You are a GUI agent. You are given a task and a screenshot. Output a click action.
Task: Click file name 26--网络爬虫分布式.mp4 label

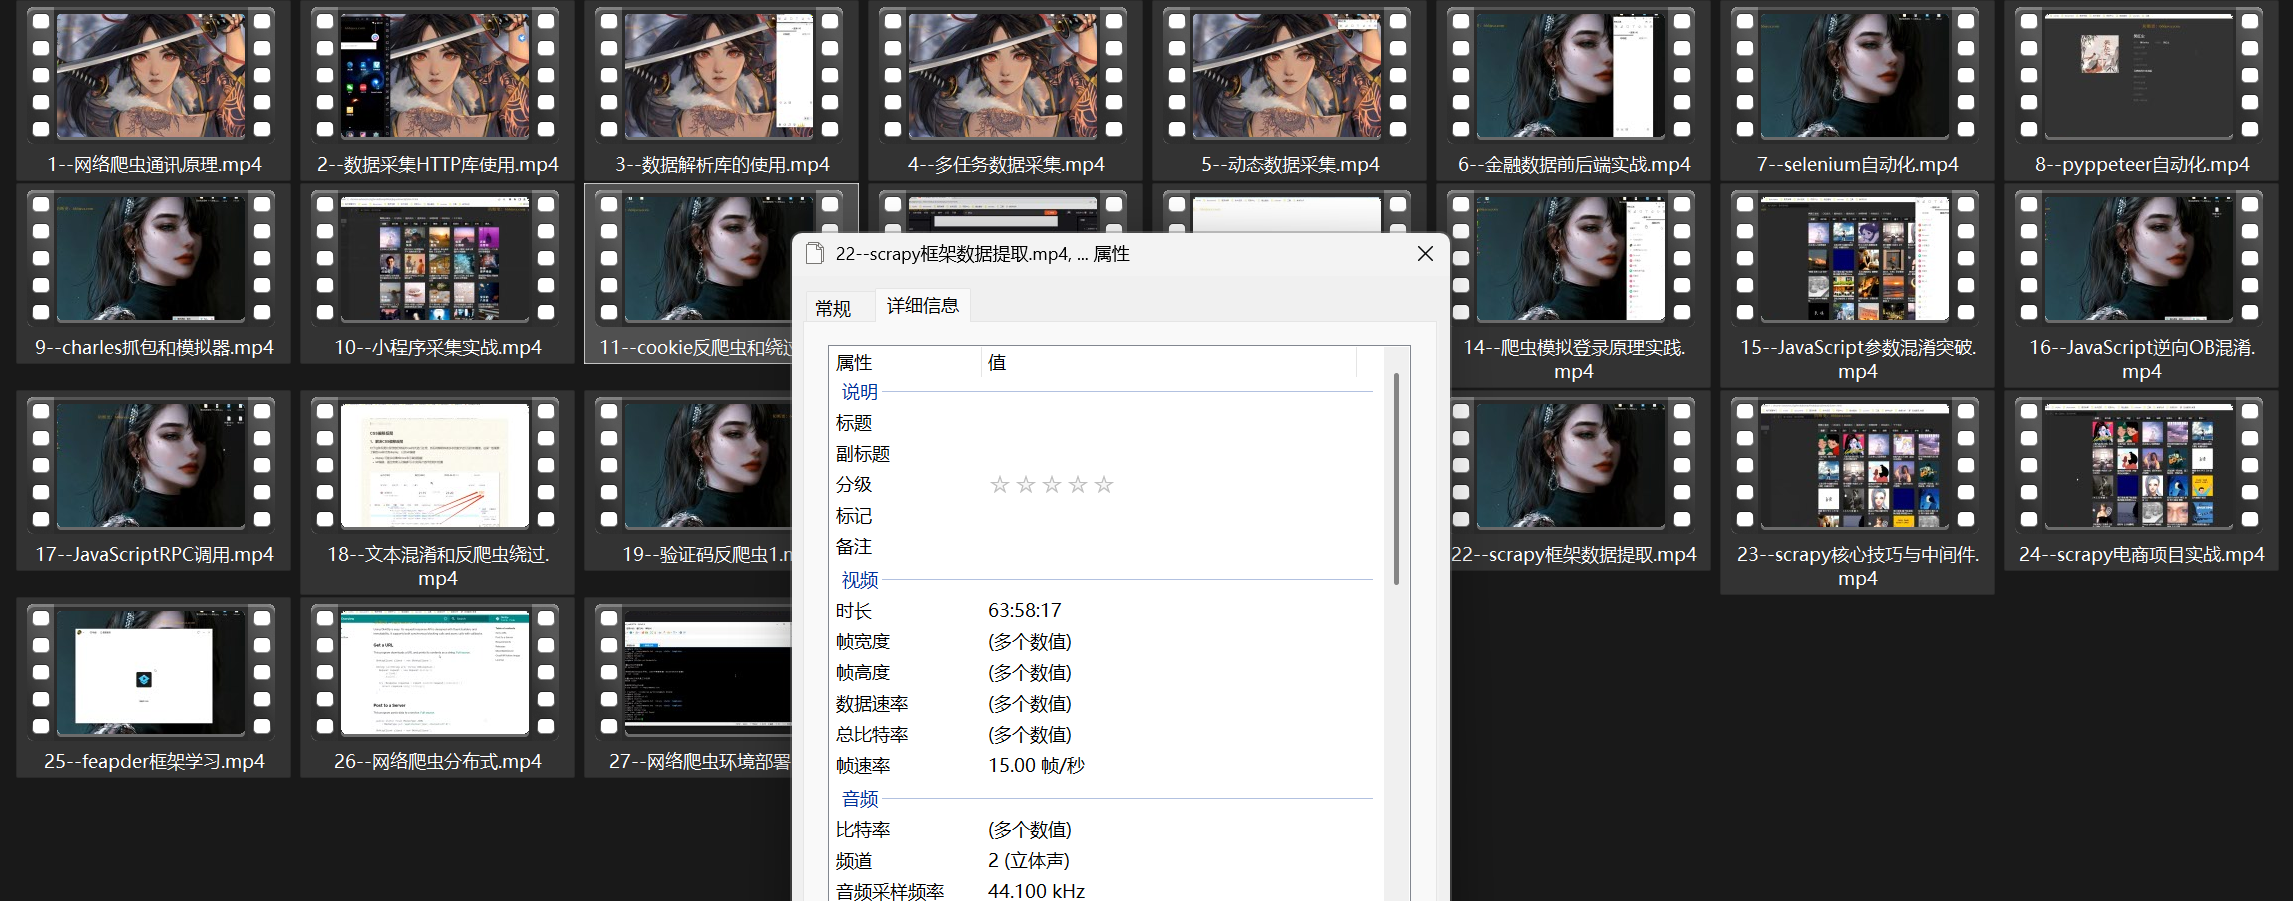coord(438,761)
